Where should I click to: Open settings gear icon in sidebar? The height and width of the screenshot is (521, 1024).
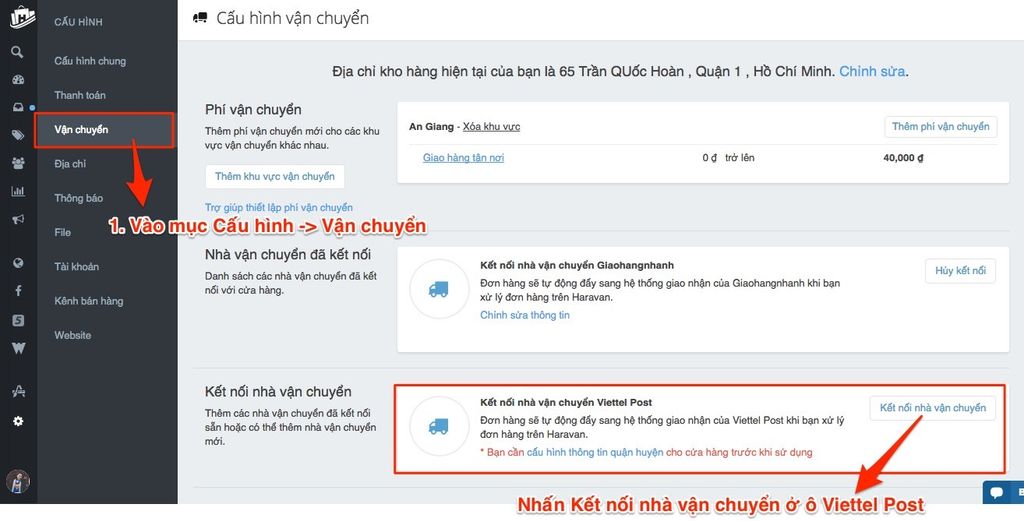[x=18, y=421]
